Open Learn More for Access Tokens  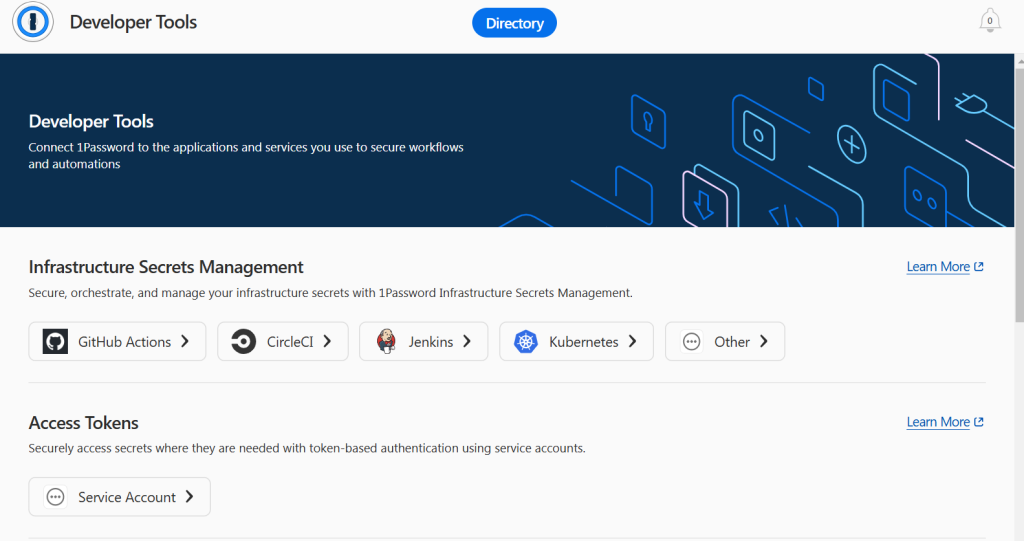point(944,422)
